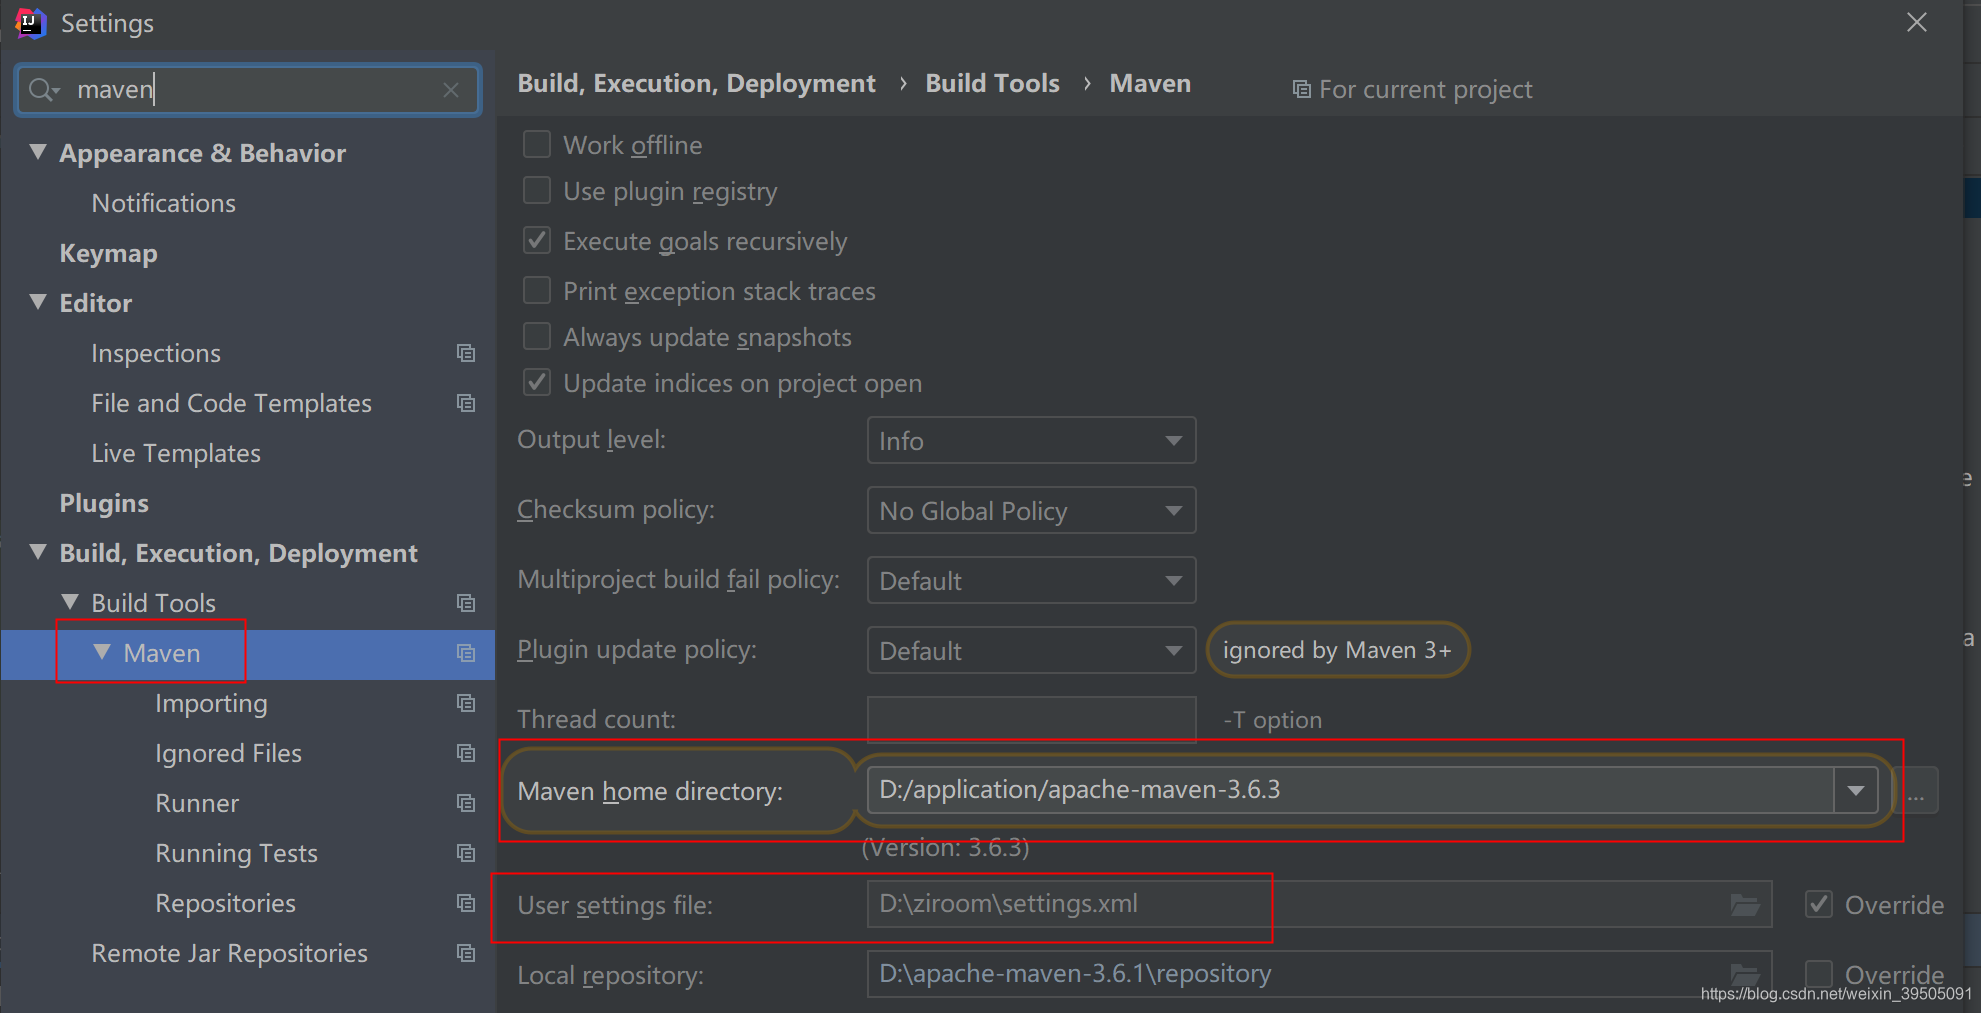The width and height of the screenshot is (1981, 1013).
Task: Open Notifications settings page
Action: pyautogui.click(x=164, y=203)
